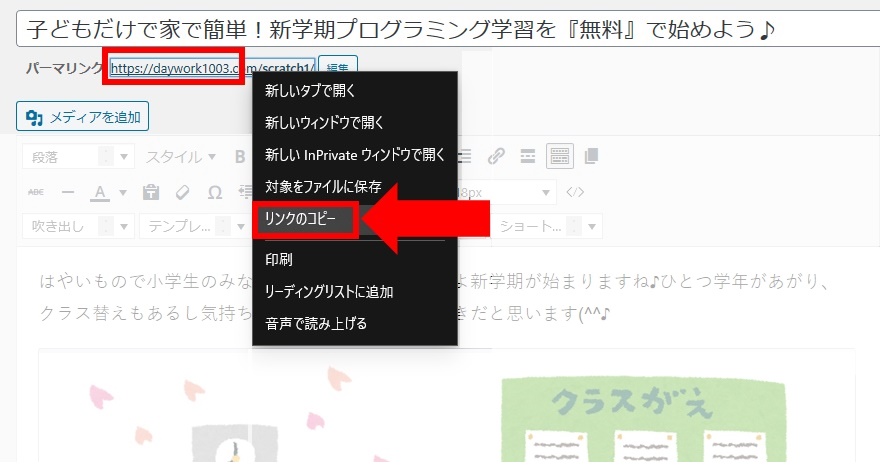880x467 pixels.
Task: Open the Omega special character picker
Action: pyautogui.click(x=214, y=192)
